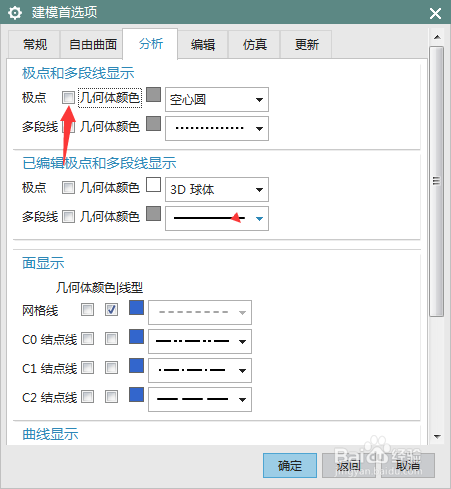Click the 曲线显示 section heading

click(x=50, y=434)
